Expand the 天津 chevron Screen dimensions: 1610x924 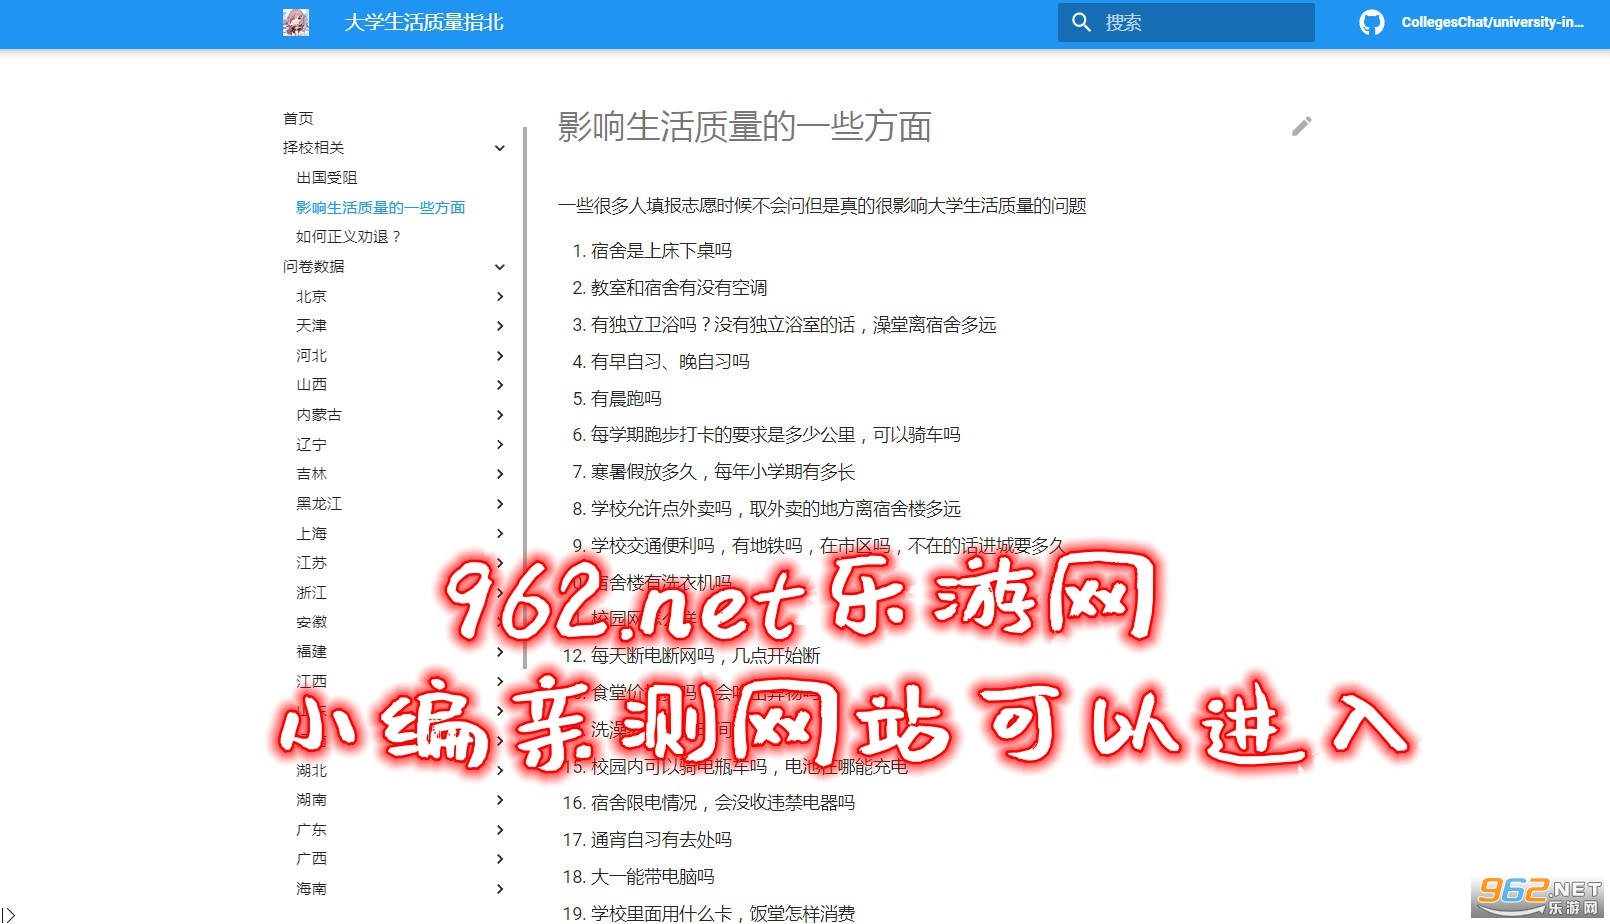coord(500,326)
